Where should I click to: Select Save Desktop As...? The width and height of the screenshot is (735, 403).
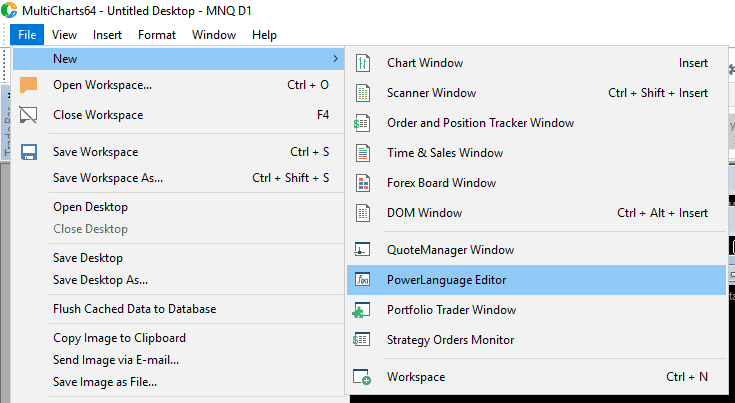[179, 280]
